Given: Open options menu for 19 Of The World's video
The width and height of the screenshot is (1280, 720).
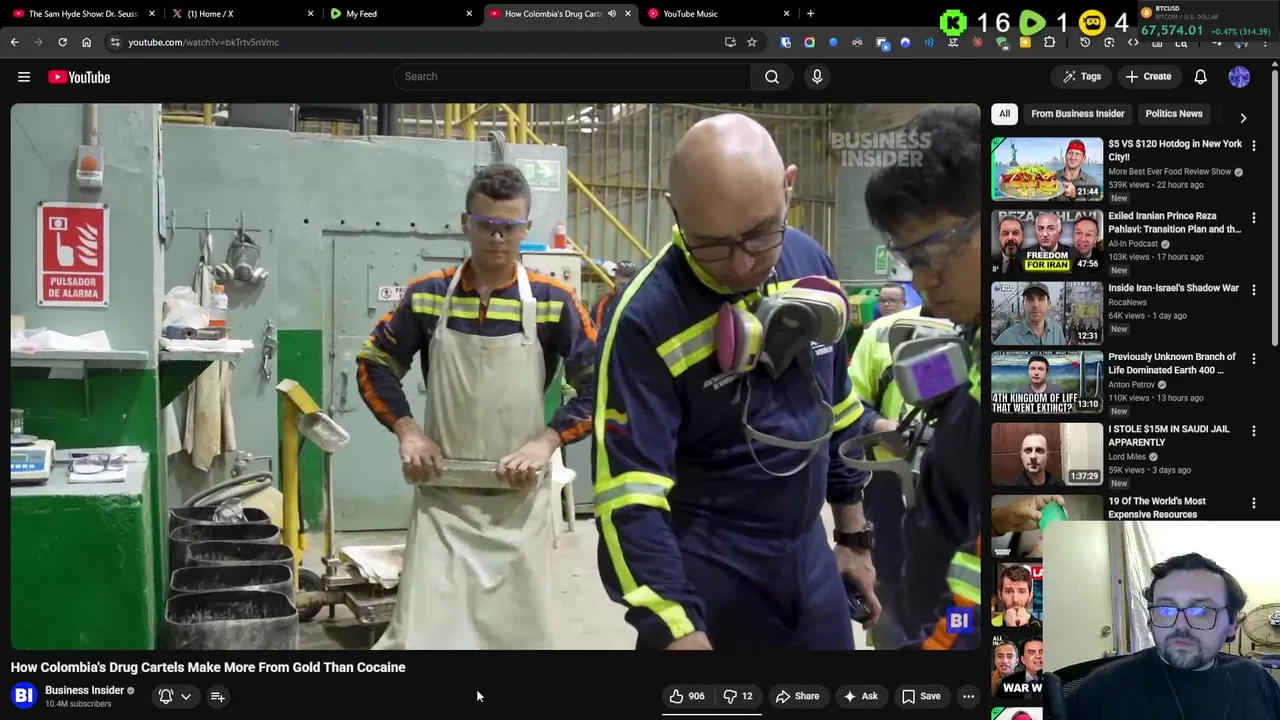Looking at the screenshot, I should click(1253, 503).
